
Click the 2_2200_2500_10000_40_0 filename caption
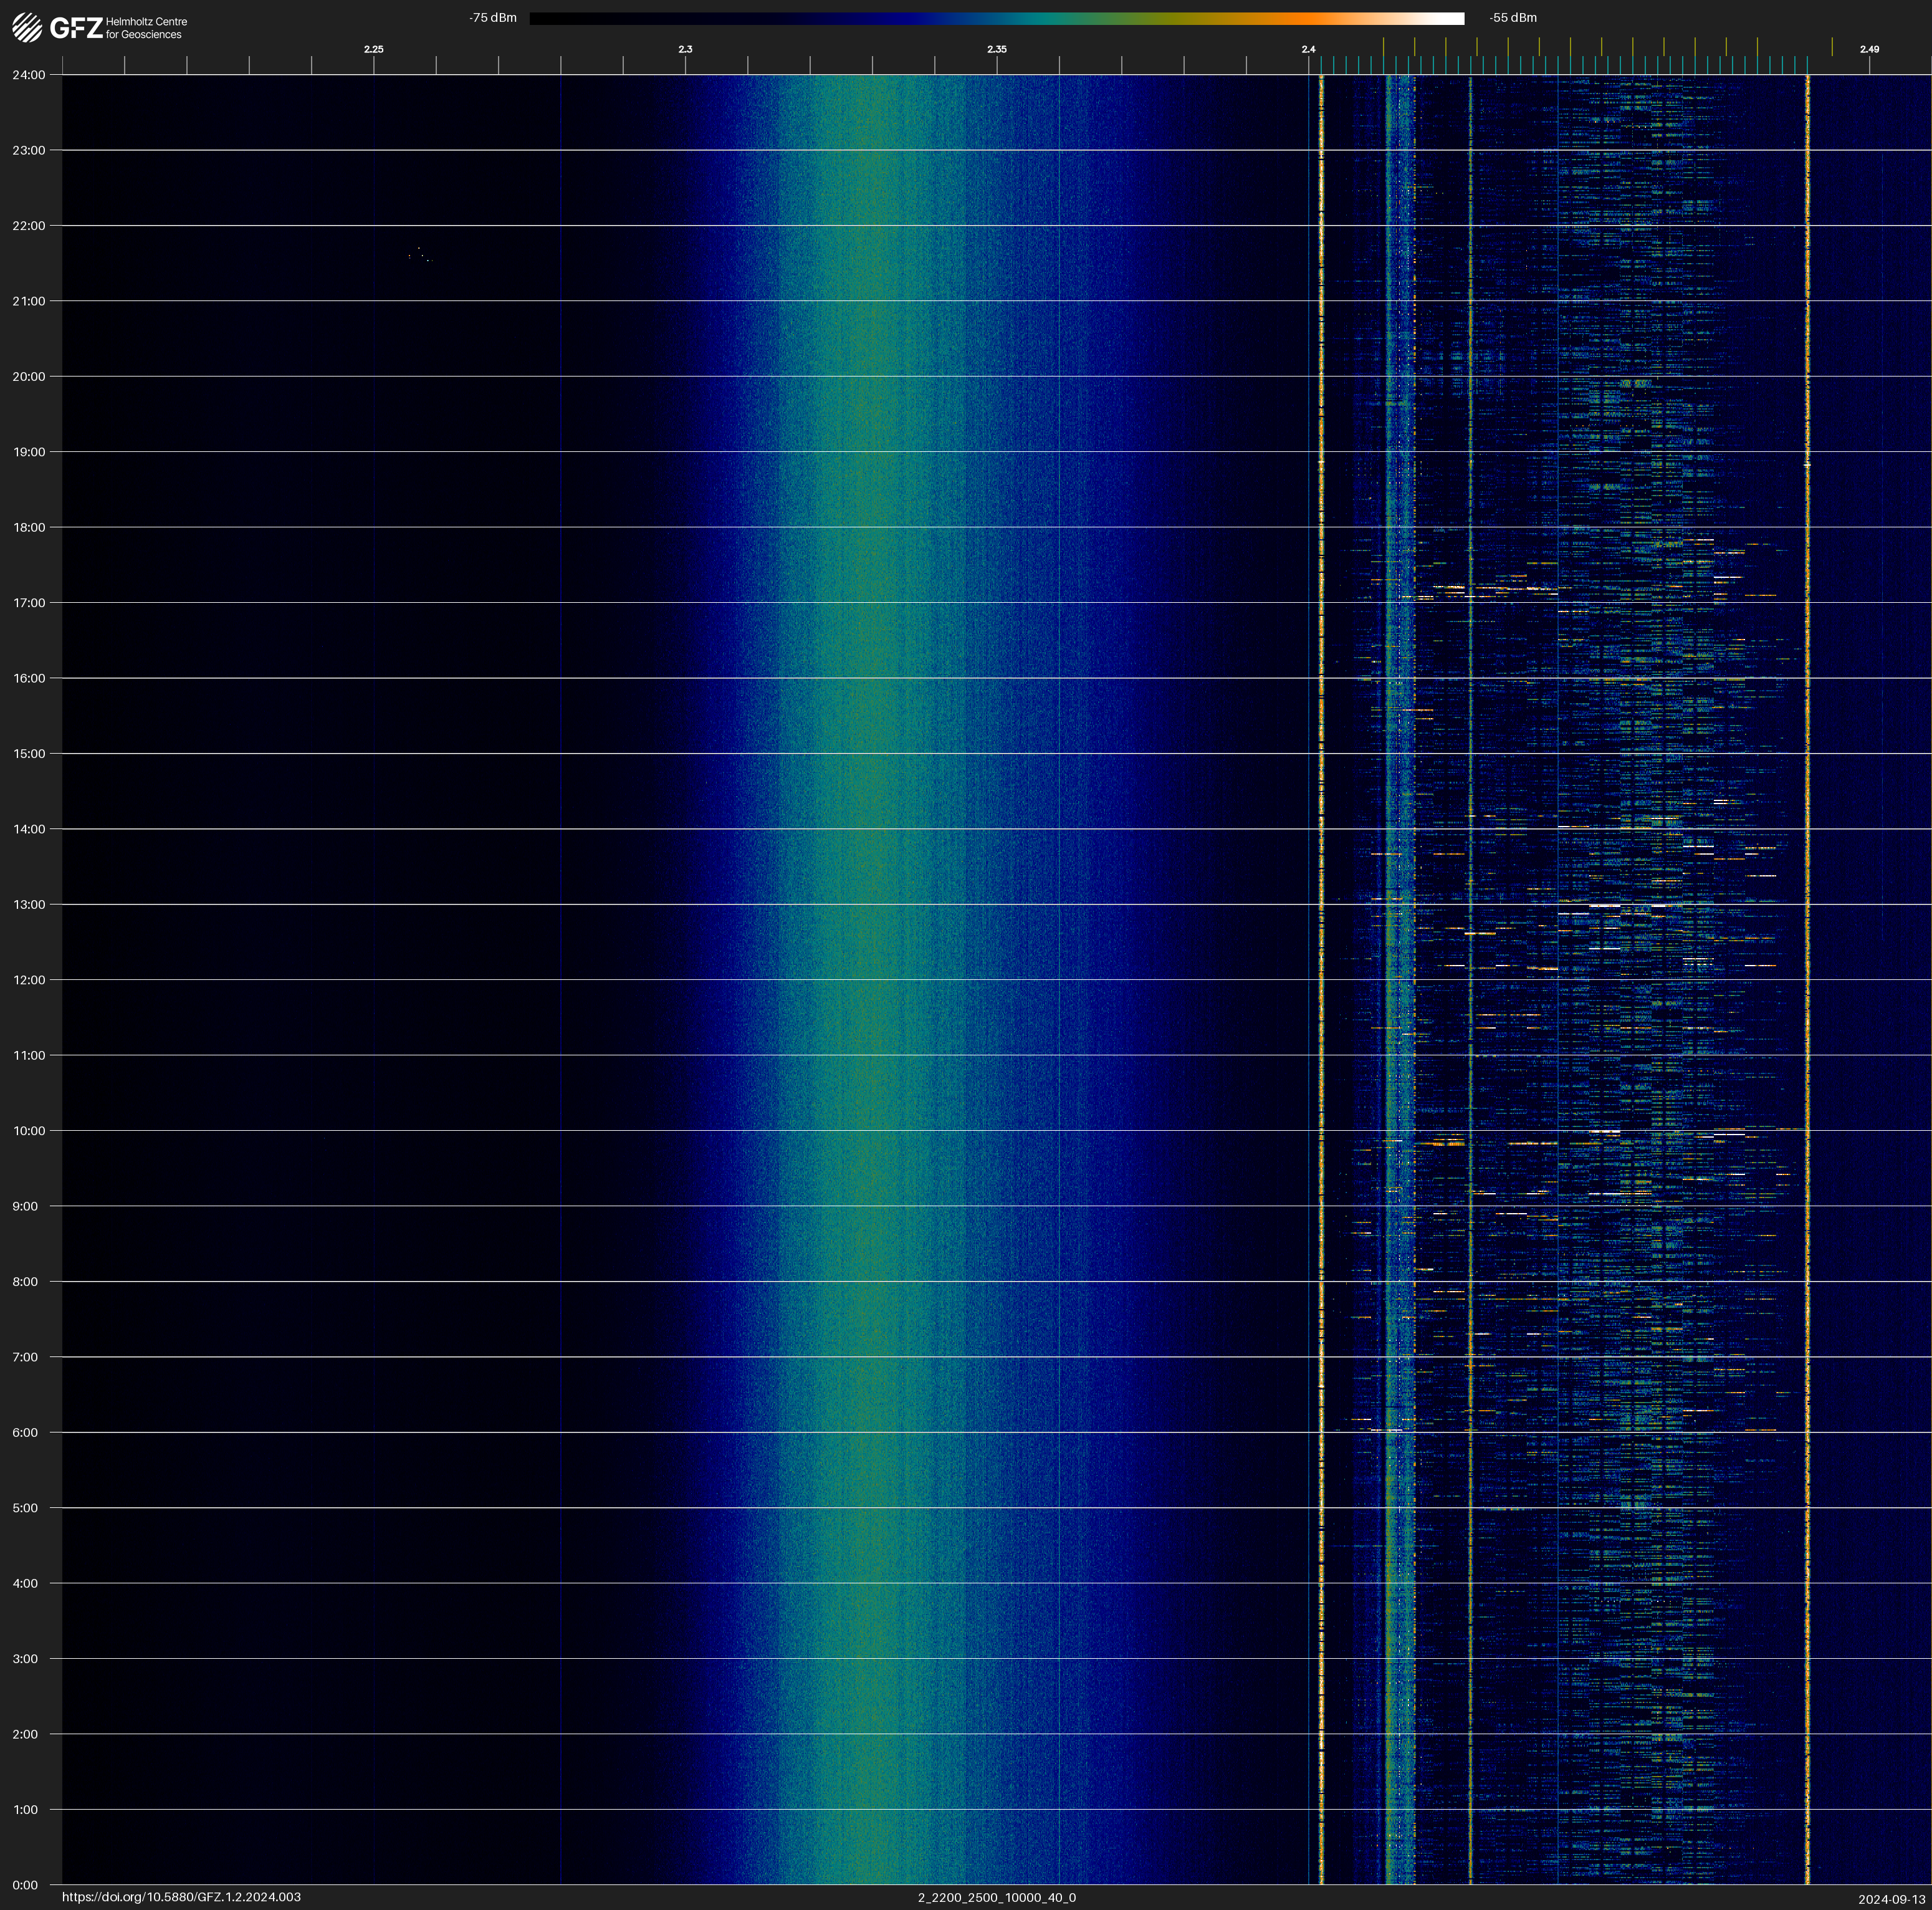(x=997, y=1897)
